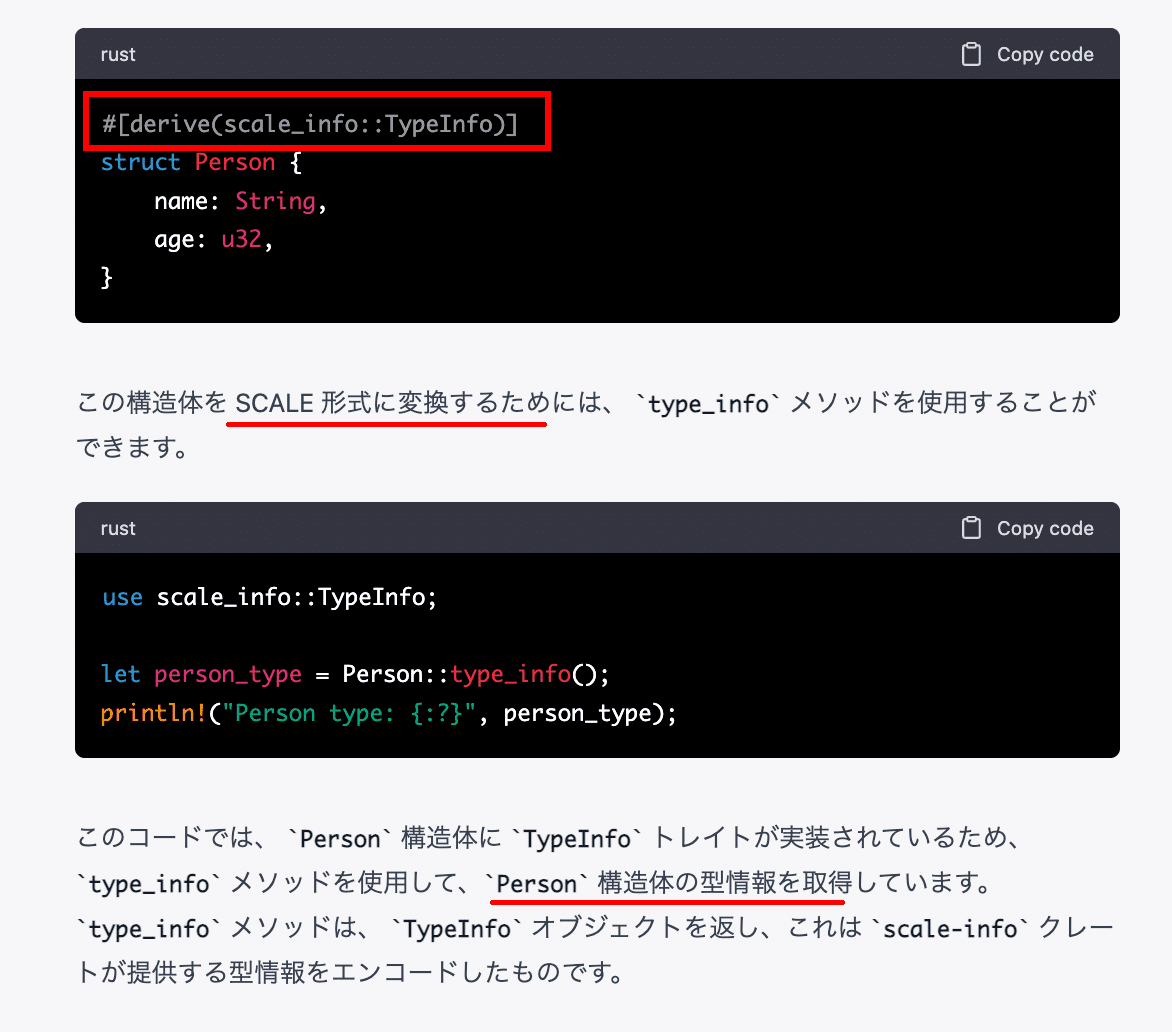The height and width of the screenshot is (1032, 1172).
Task: Click inline `scale-info` crate name
Action: click(x=950, y=928)
